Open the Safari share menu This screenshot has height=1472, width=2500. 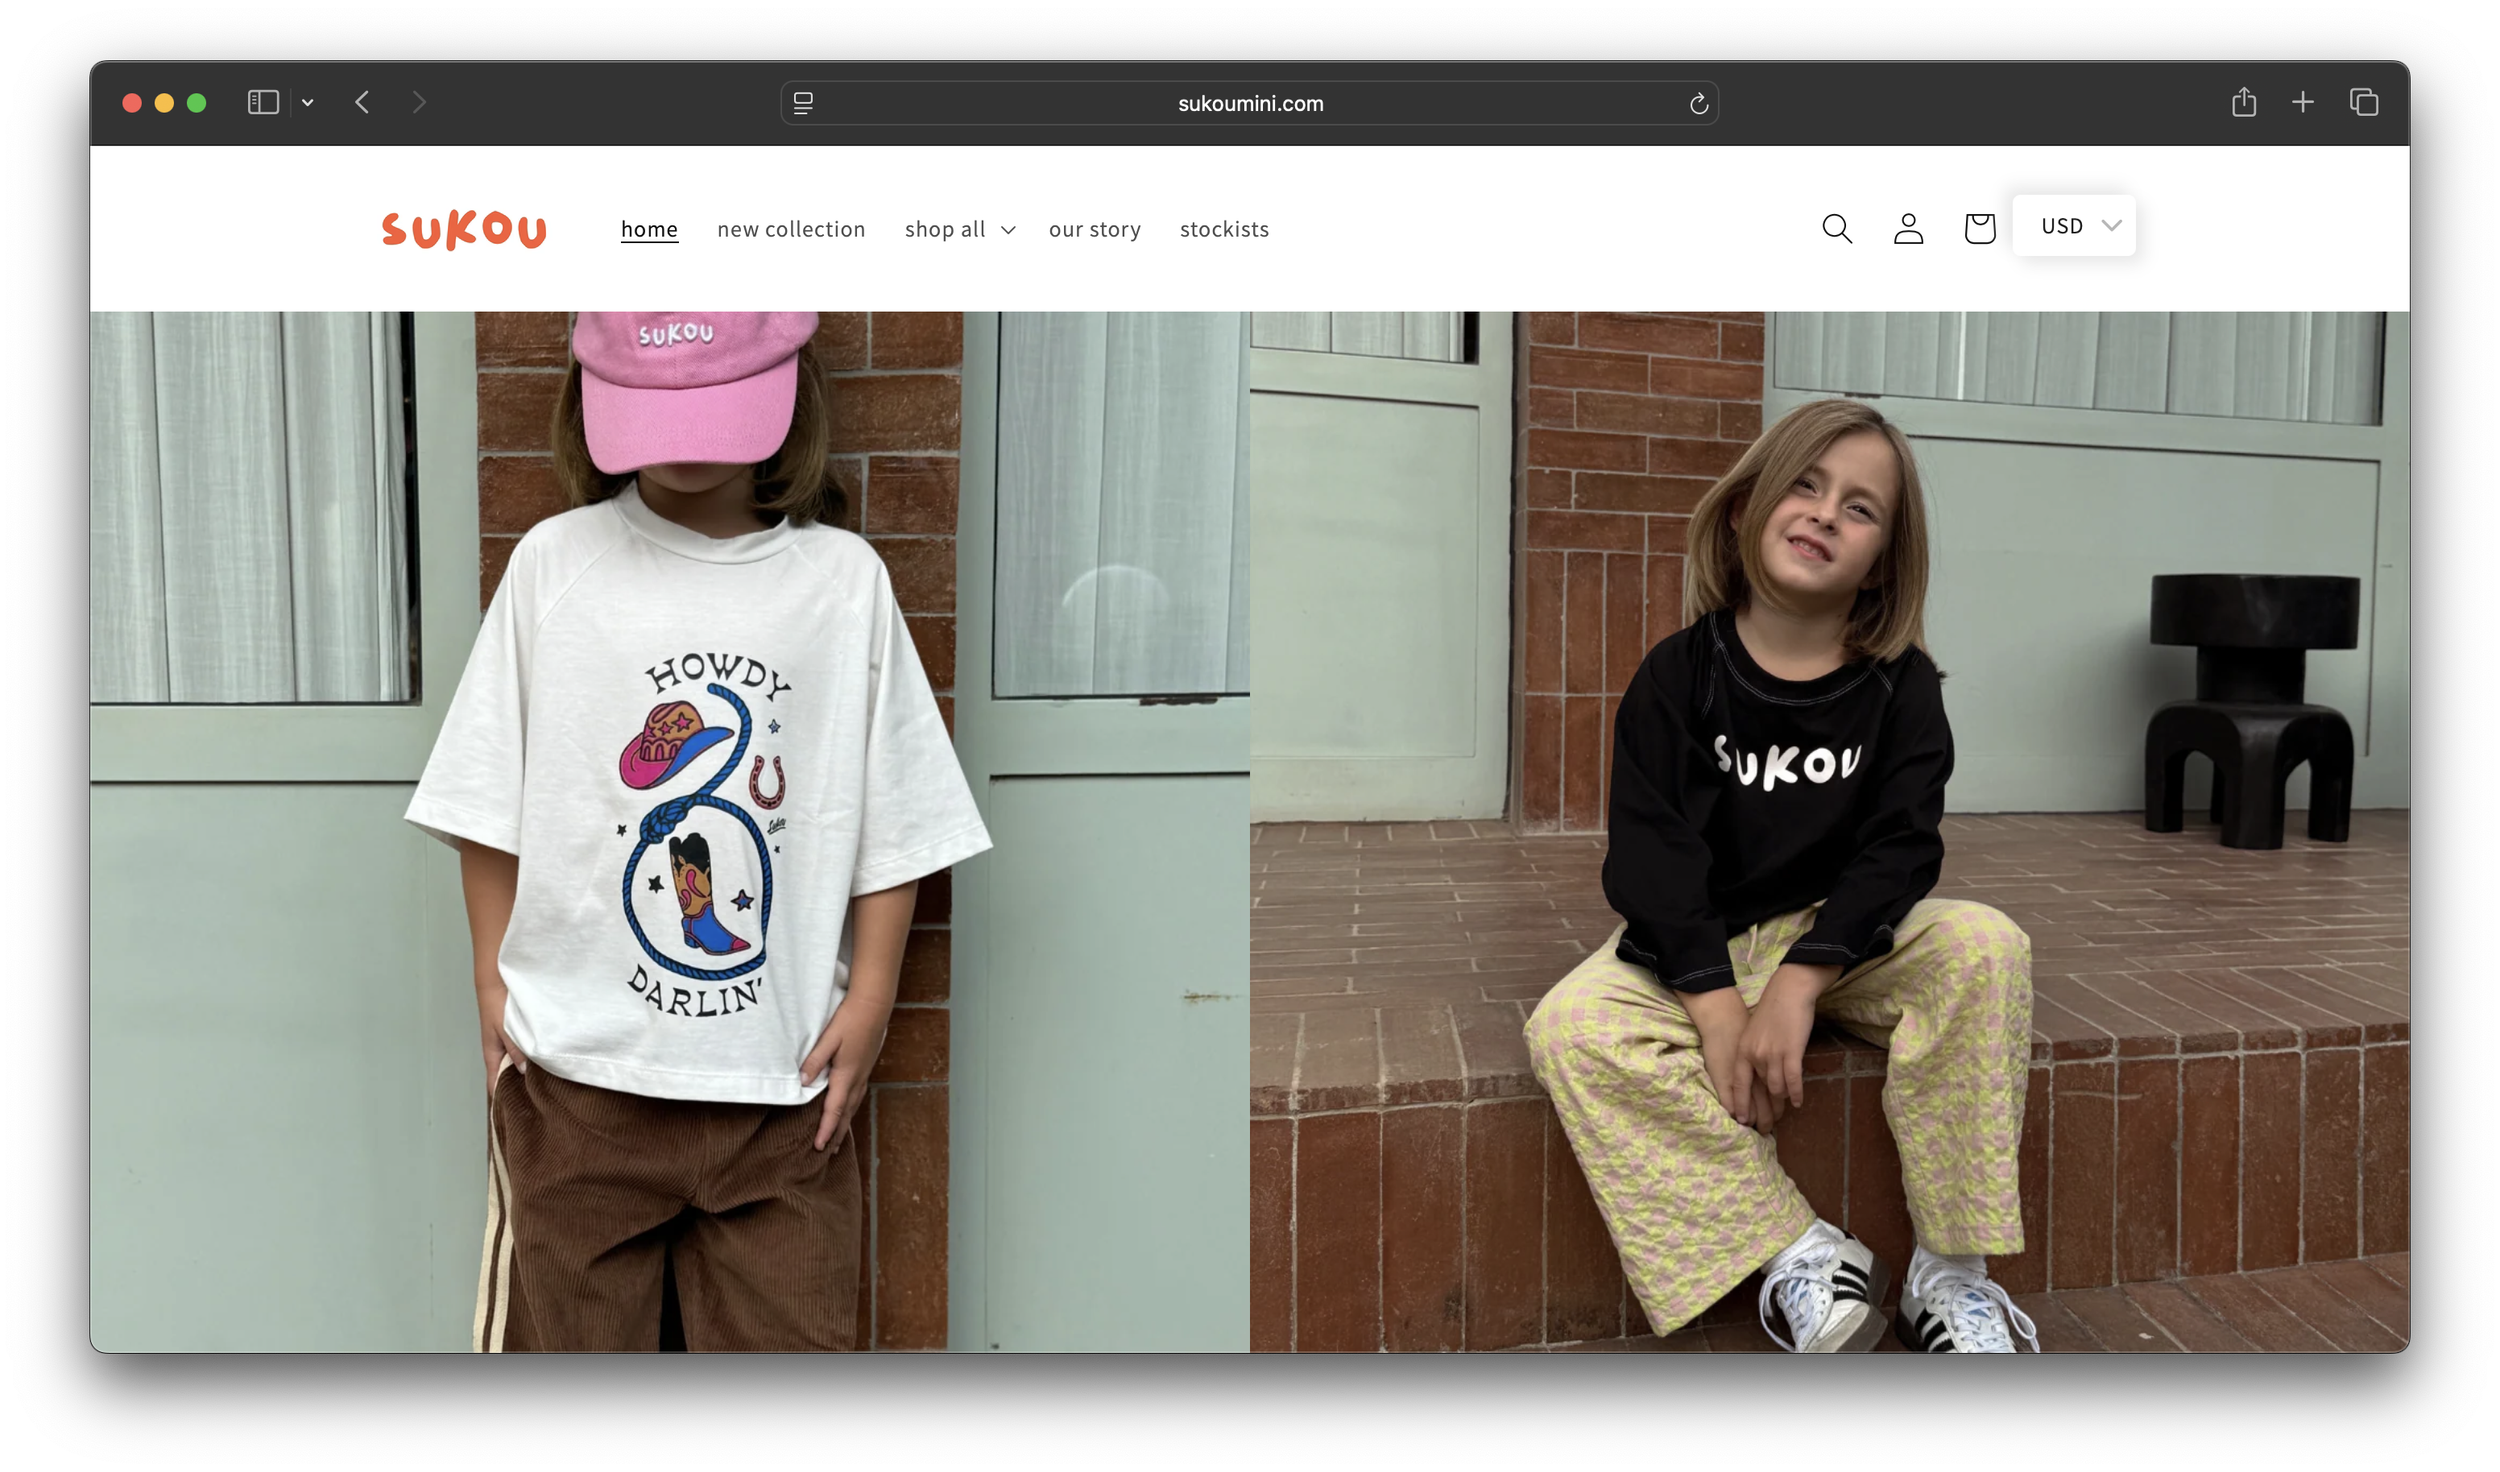(2243, 102)
